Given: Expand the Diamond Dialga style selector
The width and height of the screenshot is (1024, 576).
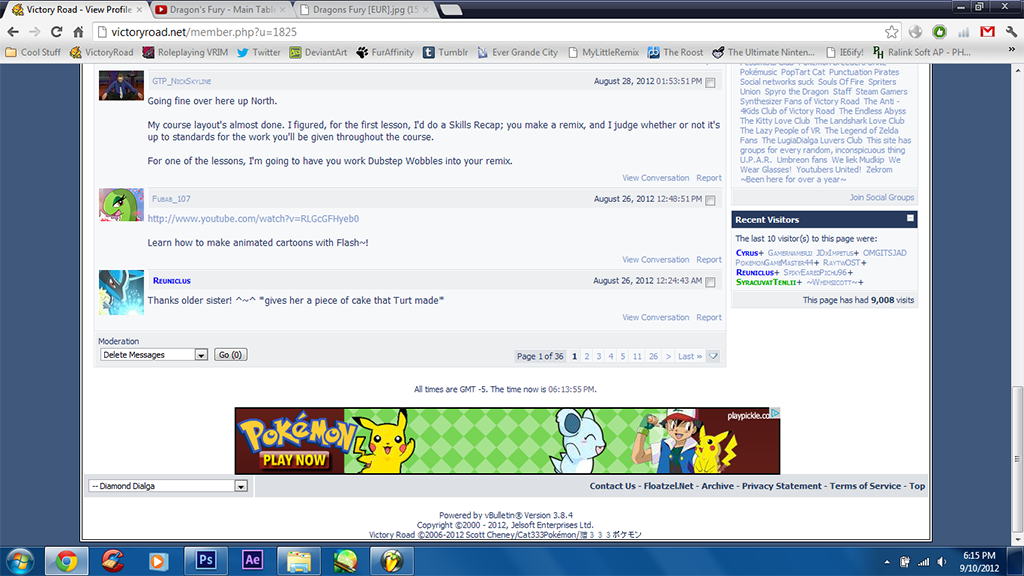Looking at the screenshot, I should tap(240, 486).
